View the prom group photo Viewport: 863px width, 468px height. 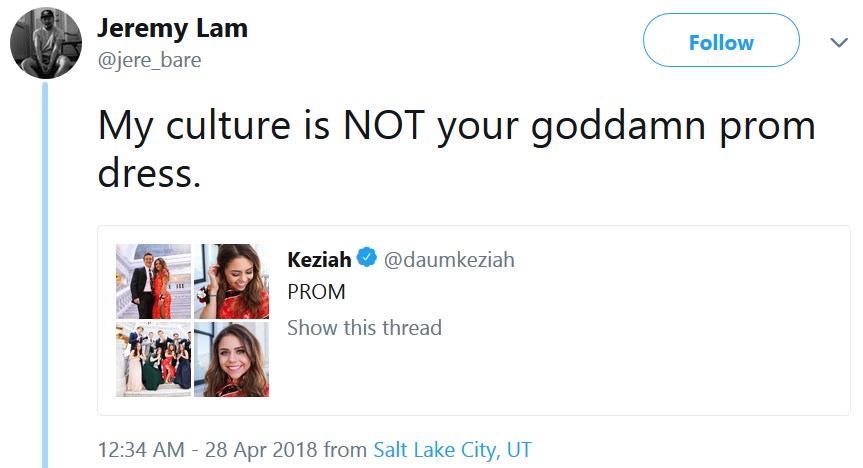point(154,360)
